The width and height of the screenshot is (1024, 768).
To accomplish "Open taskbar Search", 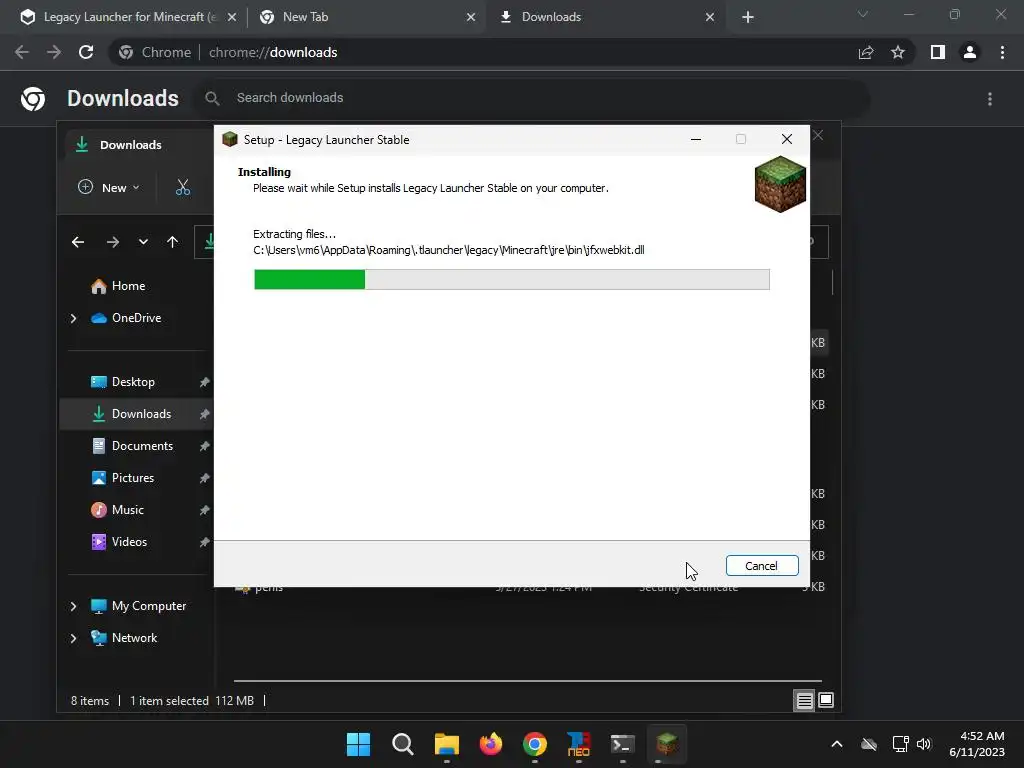I will 402,744.
